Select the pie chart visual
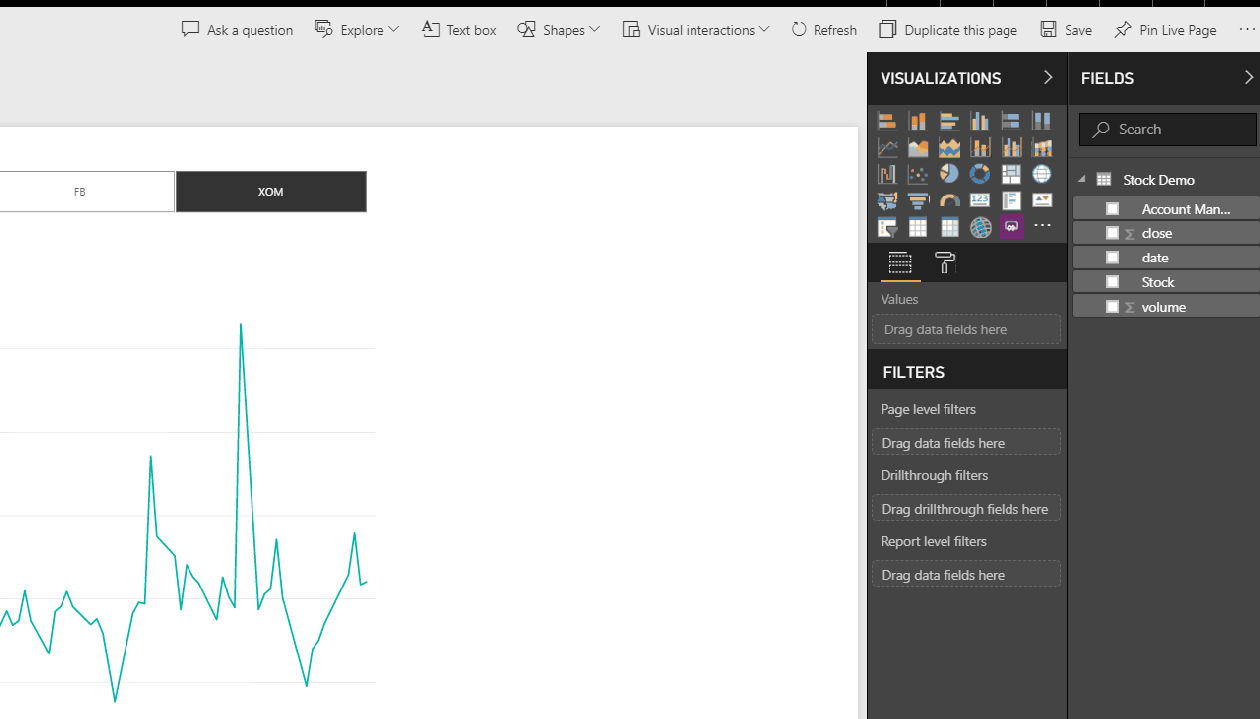 point(949,174)
